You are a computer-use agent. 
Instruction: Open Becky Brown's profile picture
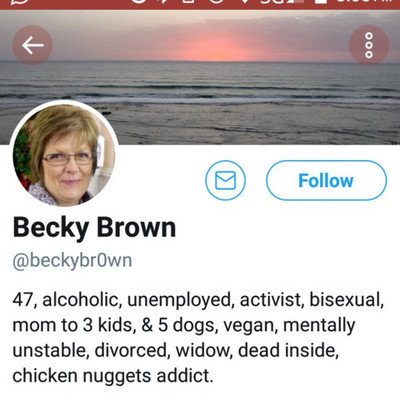click(x=64, y=154)
